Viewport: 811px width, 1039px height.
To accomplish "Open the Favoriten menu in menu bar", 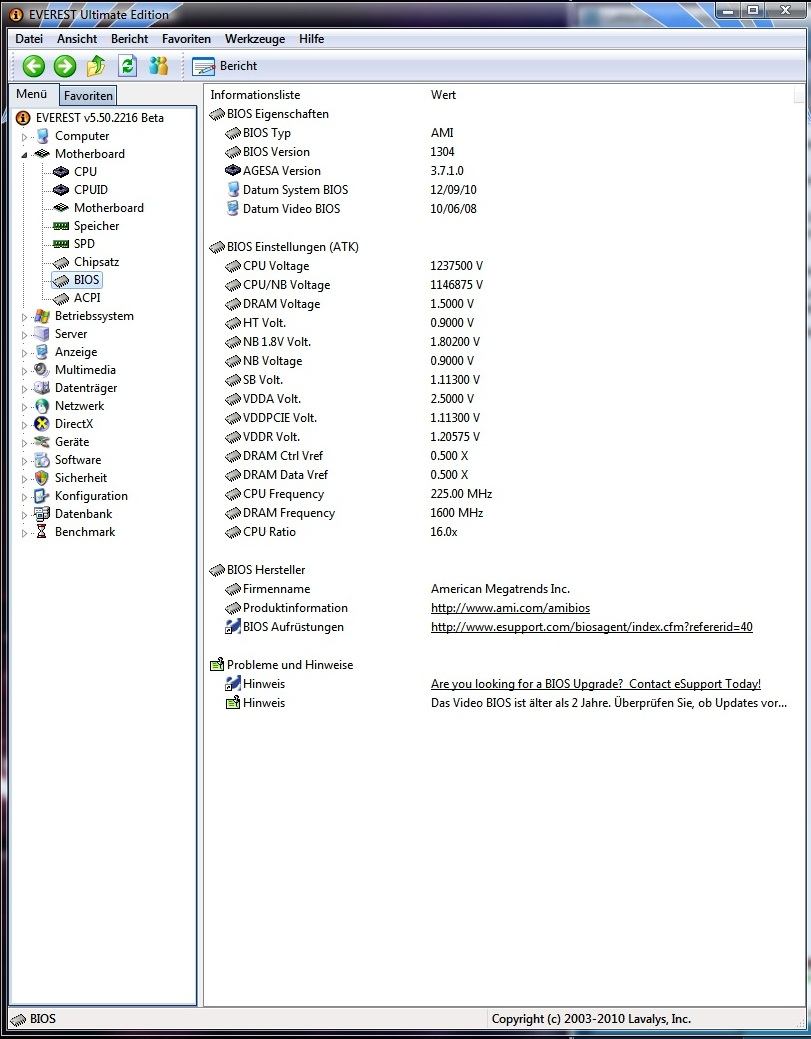I will pos(186,39).
